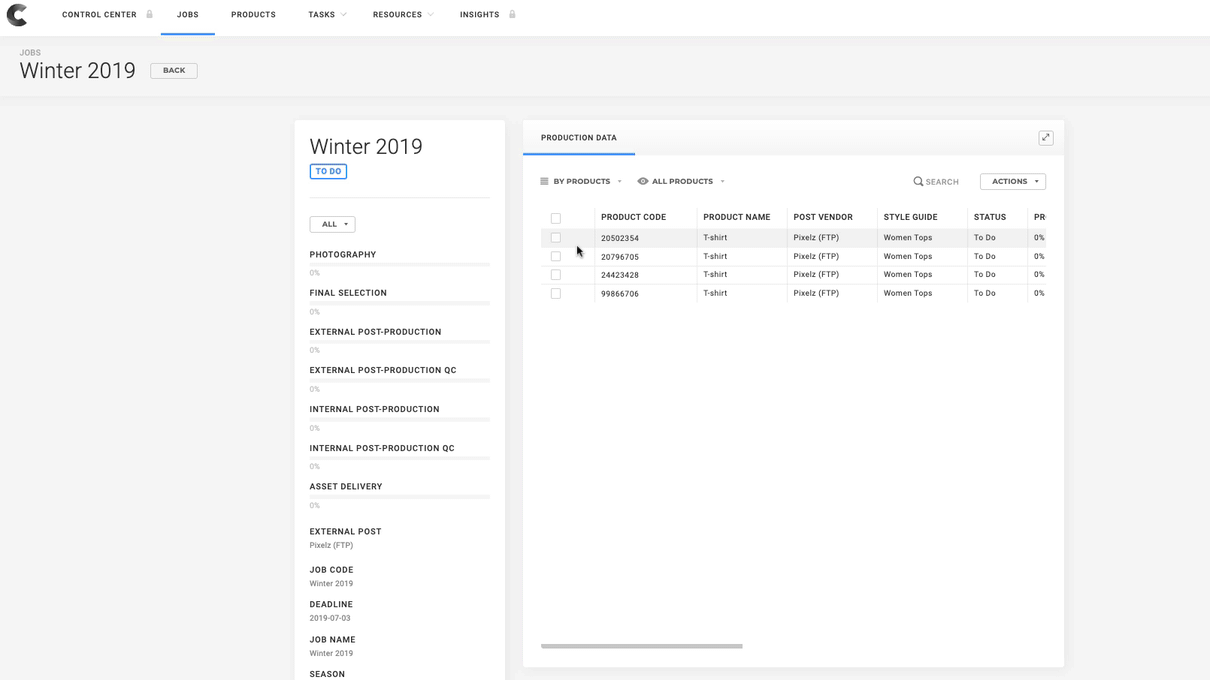
Task: Click the eye icon beside All Products
Action: pos(643,181)
